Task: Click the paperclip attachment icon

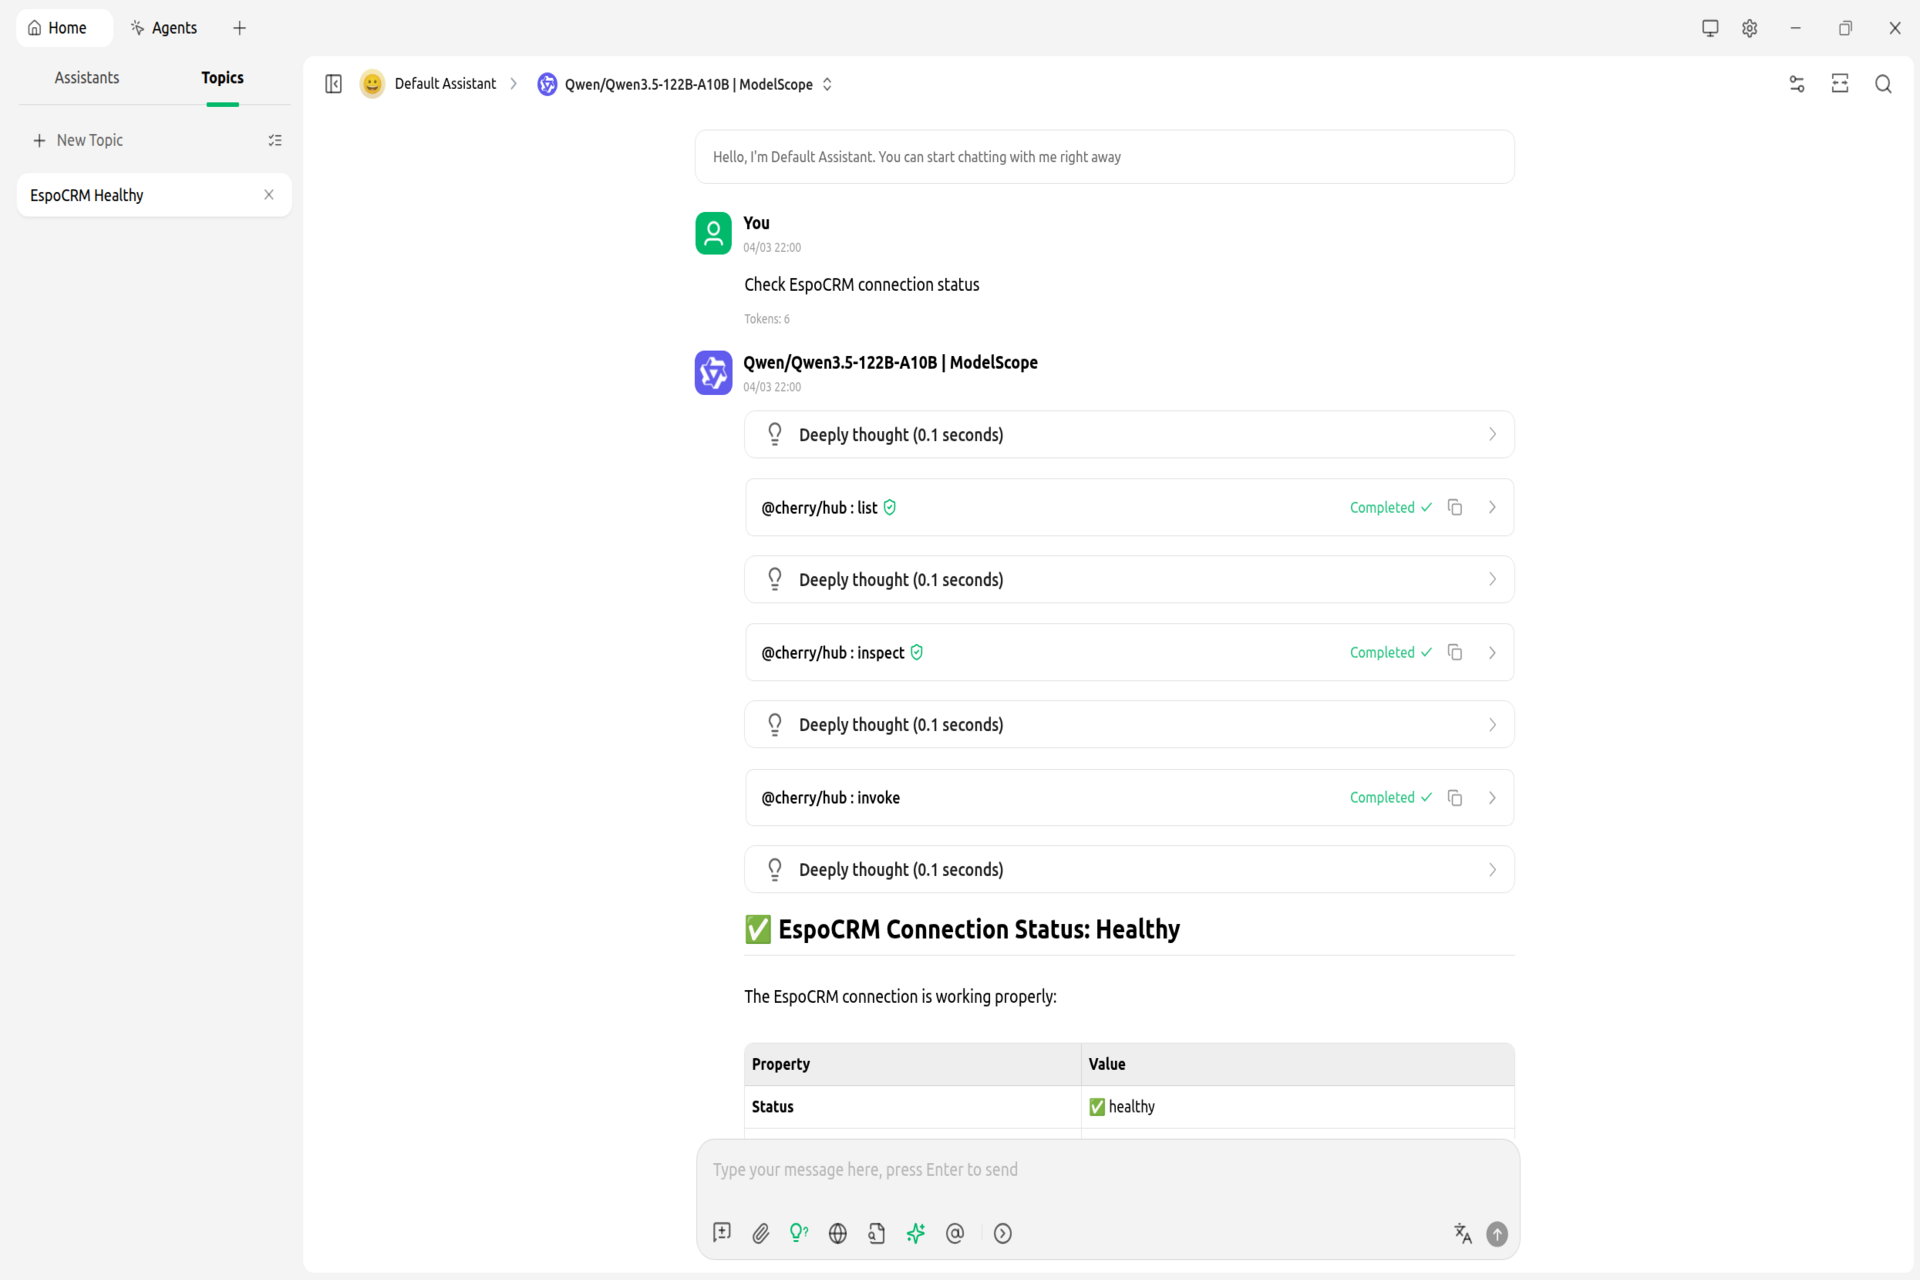Action: 760,1233
